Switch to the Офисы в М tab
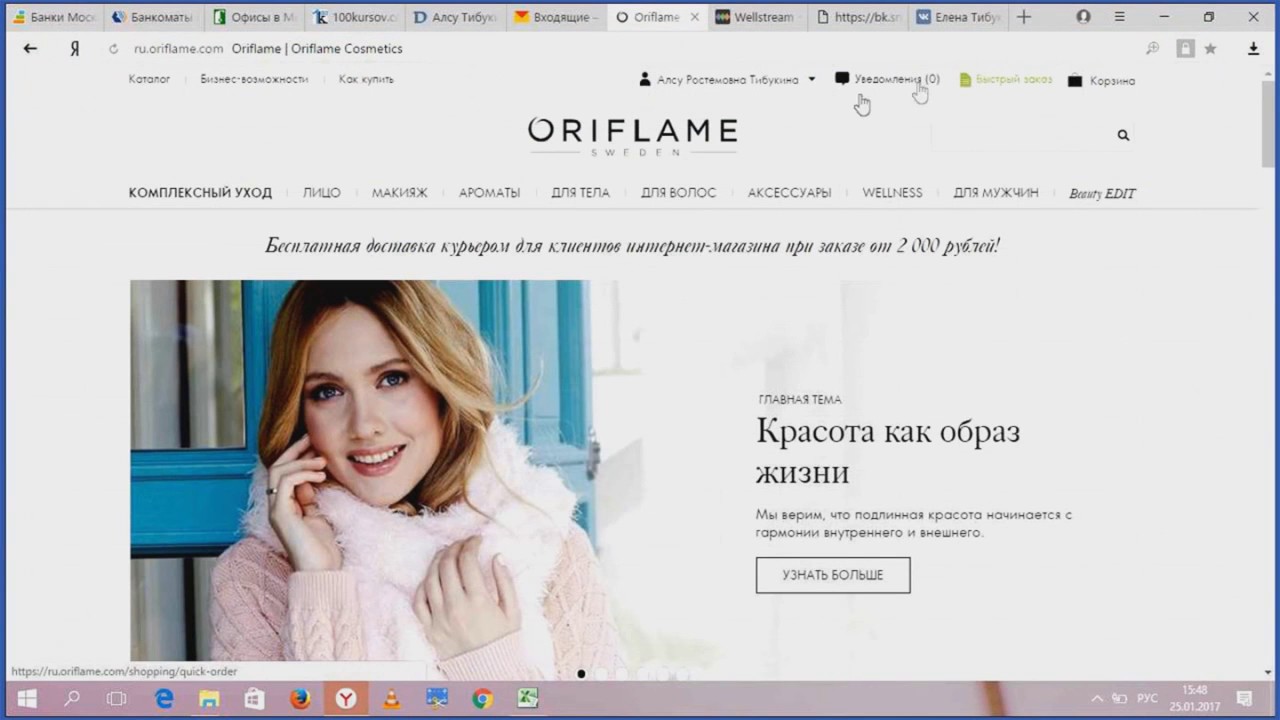Screen dimensions: 1280x720 click(256, 17)
